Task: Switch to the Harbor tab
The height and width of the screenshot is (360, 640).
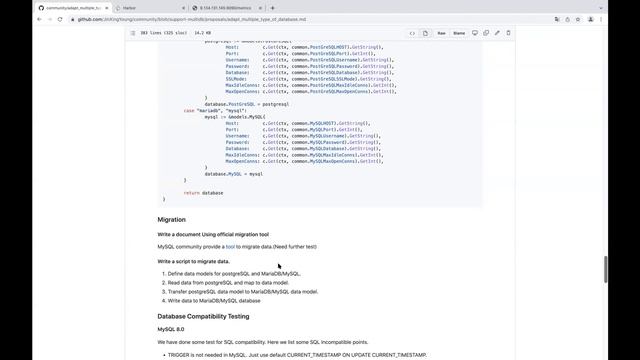Action: tap(149, 8)
